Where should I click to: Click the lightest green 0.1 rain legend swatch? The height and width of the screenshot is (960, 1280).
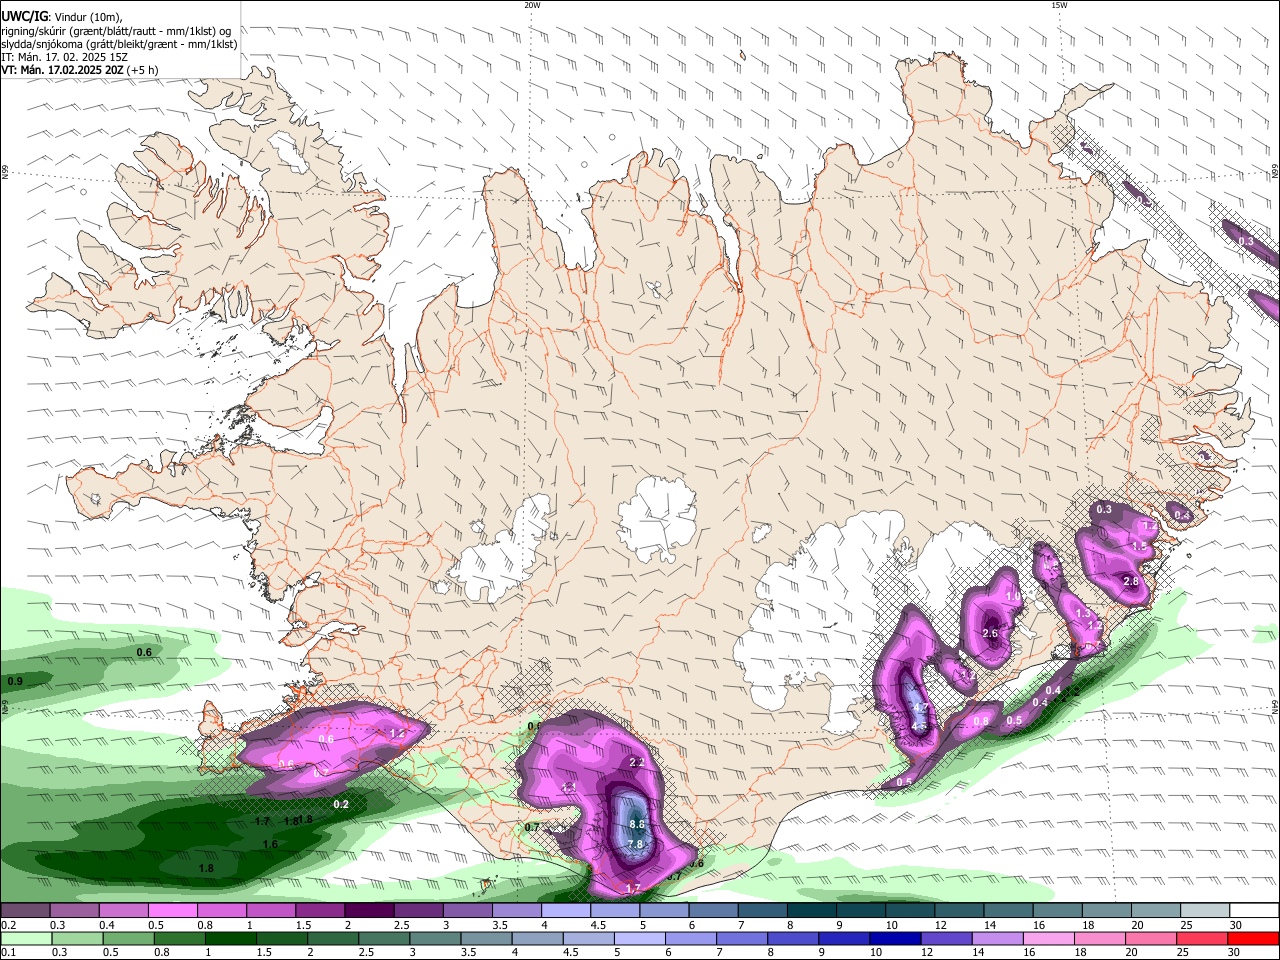(x=26, y=938)
